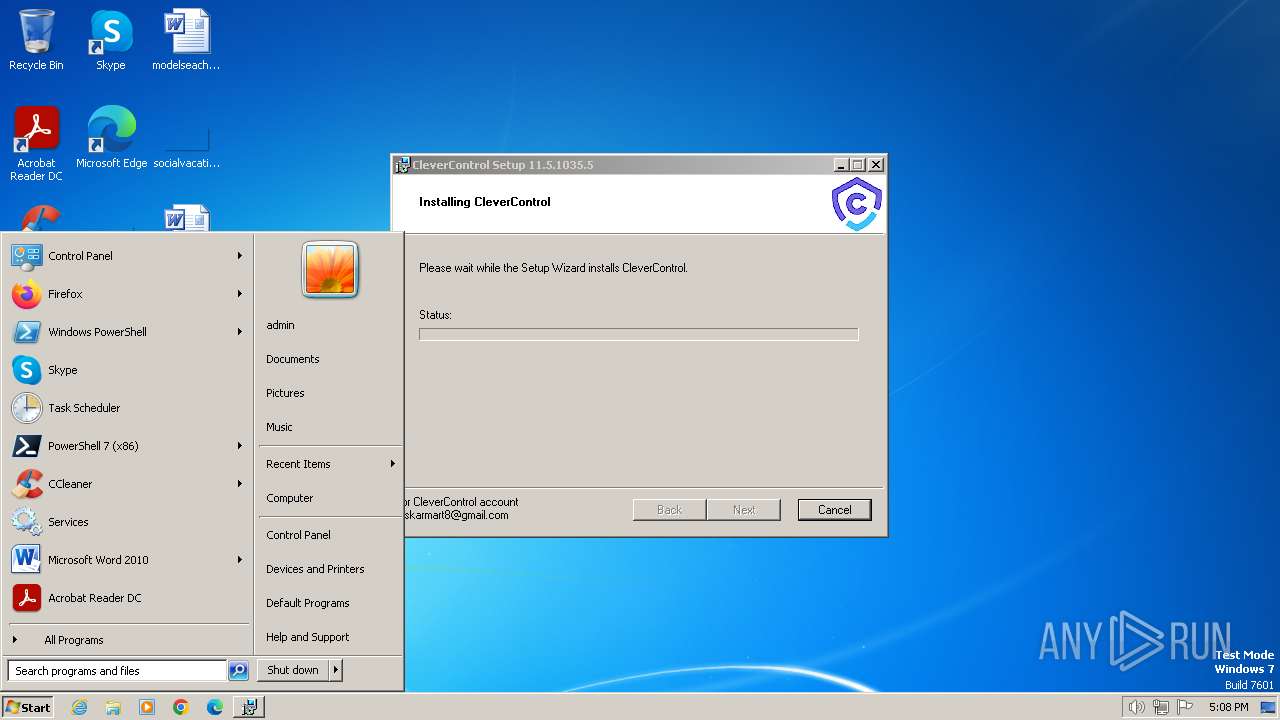Viewport: 1280px width, 720px height.
Task: Expand the Recent Items submenu arrow
Action: coord(393,464)
